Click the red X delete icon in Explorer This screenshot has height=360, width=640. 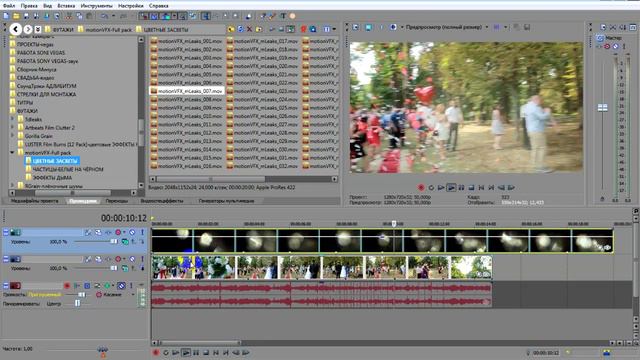(x=249, y=29)
